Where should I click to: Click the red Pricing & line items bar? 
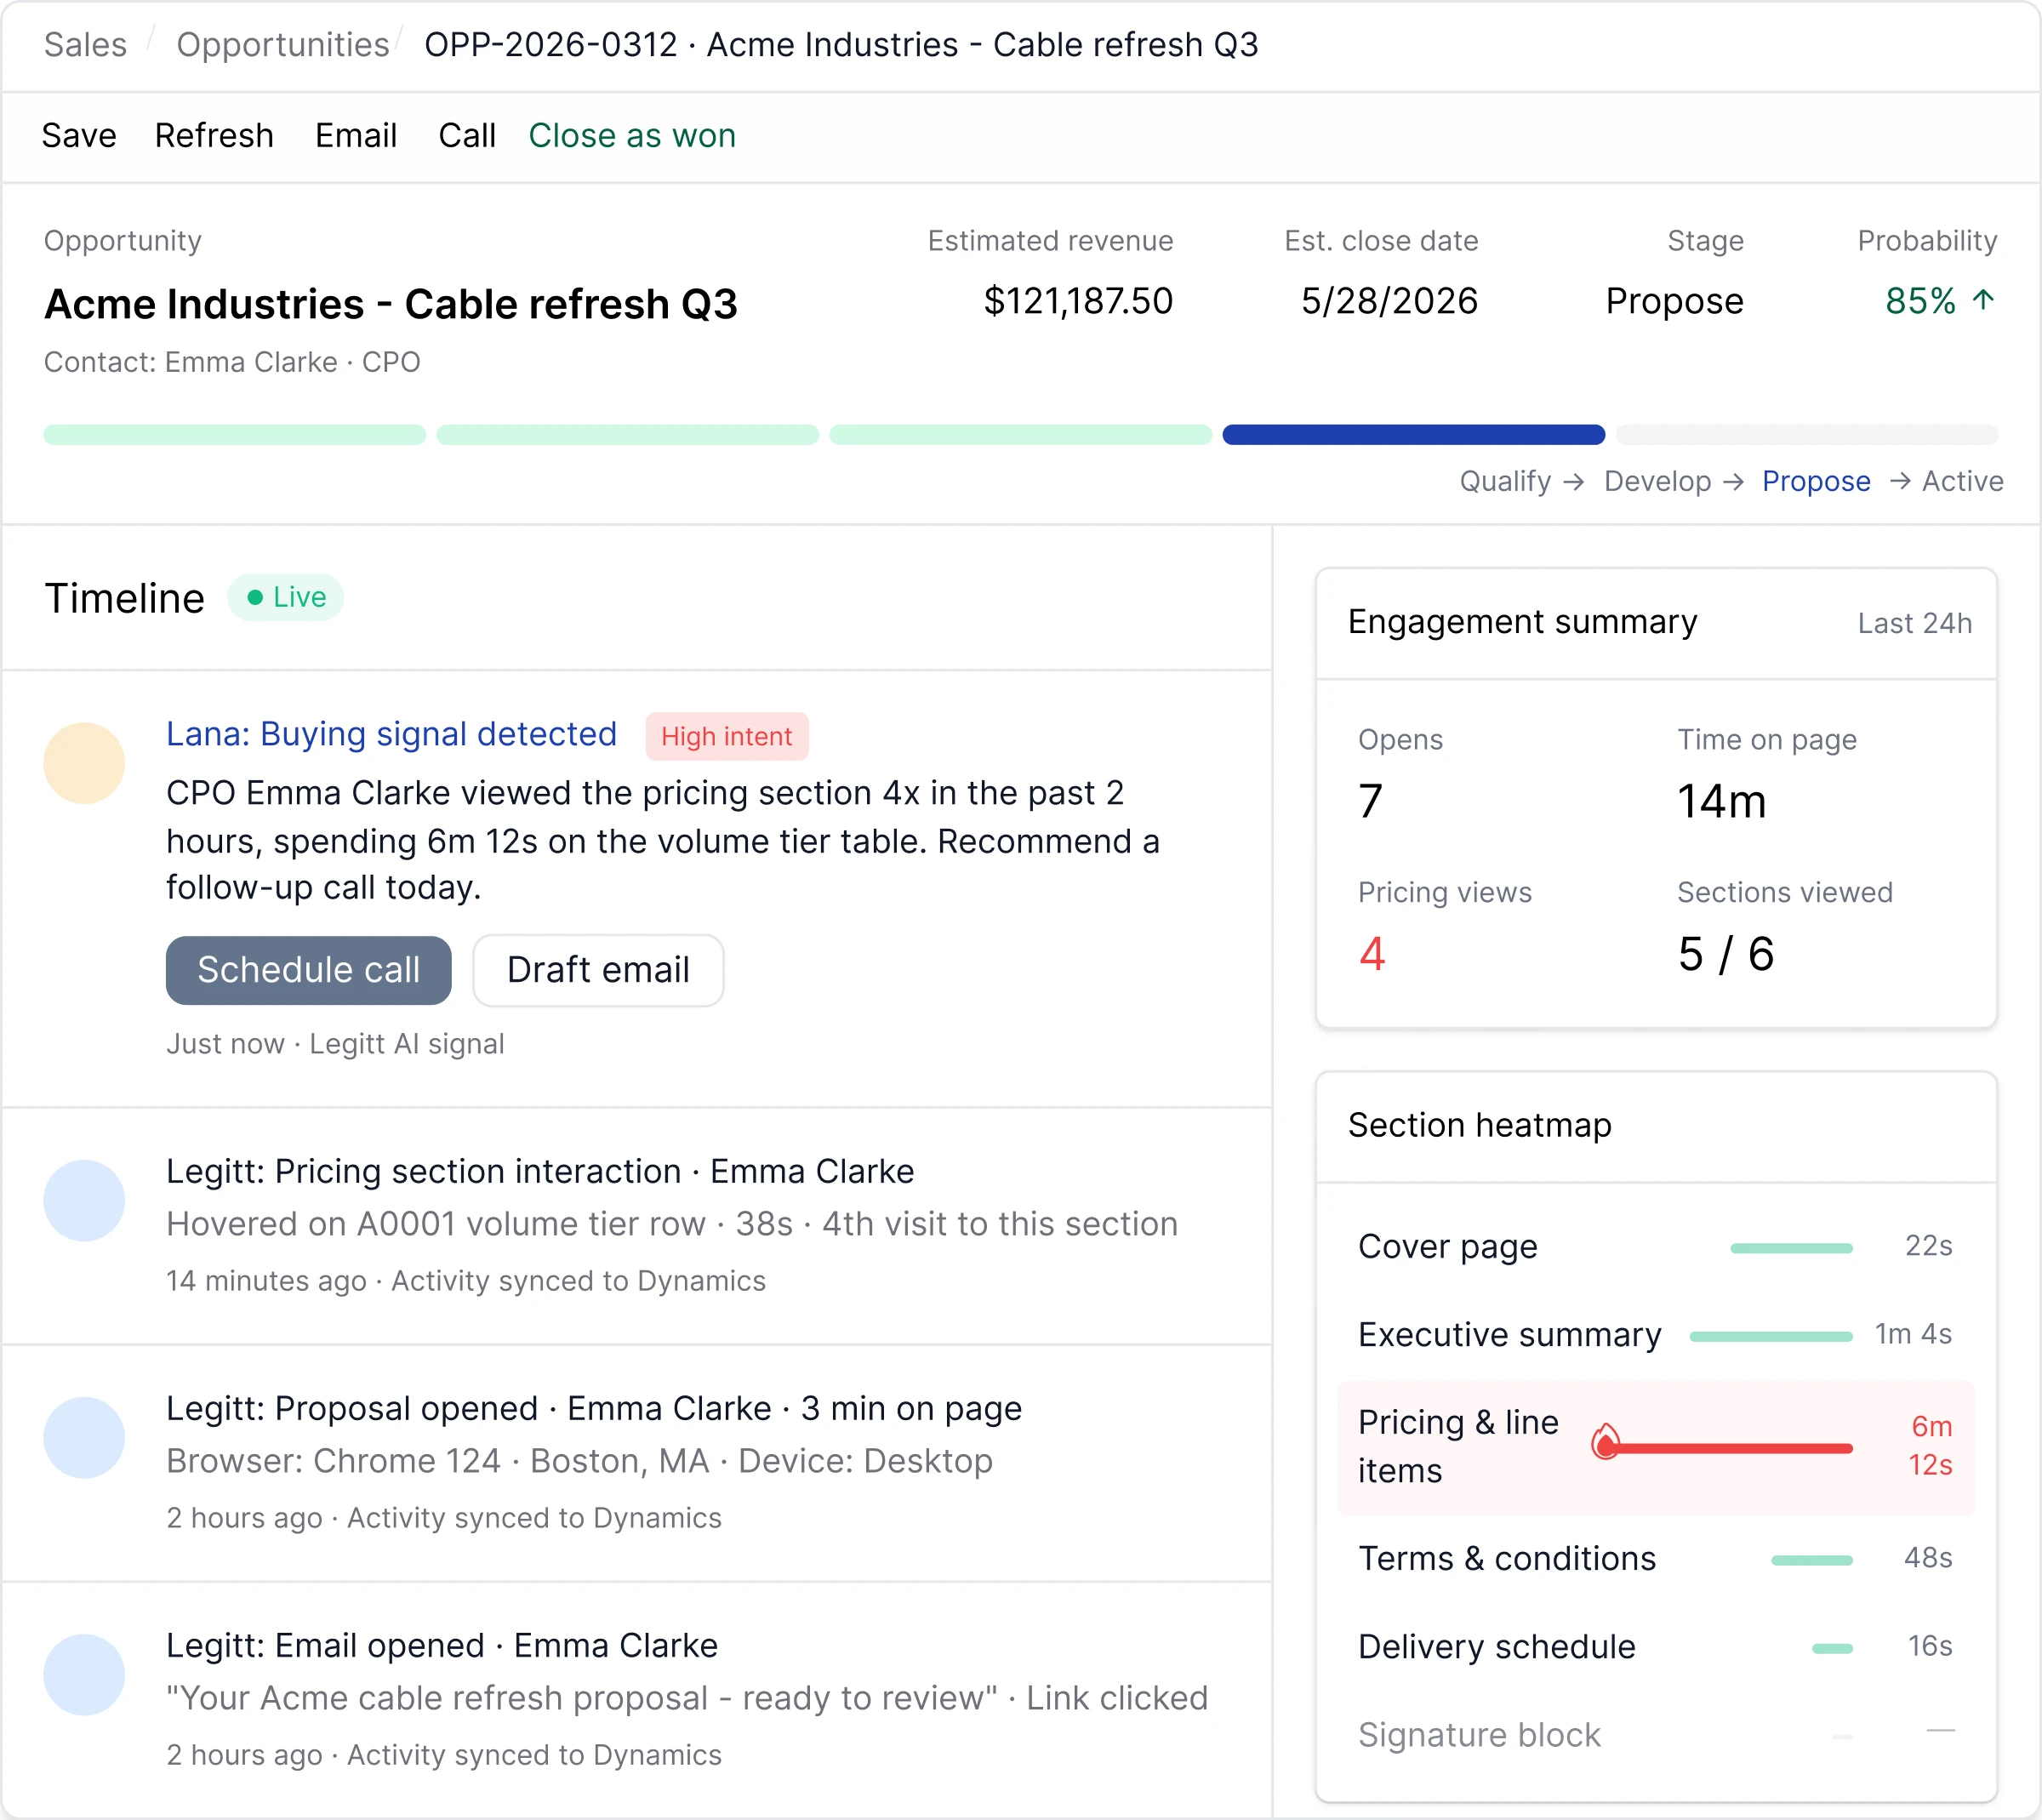click(1730, 1448)
